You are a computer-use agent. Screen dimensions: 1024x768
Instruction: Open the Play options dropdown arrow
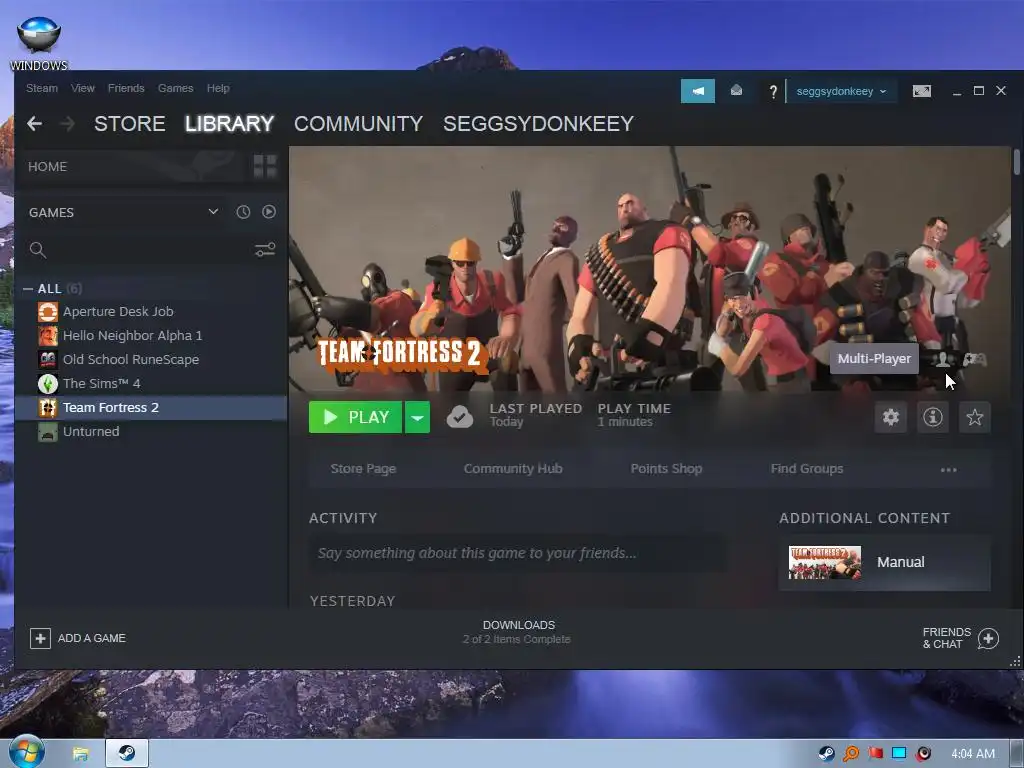coord(417,417)
